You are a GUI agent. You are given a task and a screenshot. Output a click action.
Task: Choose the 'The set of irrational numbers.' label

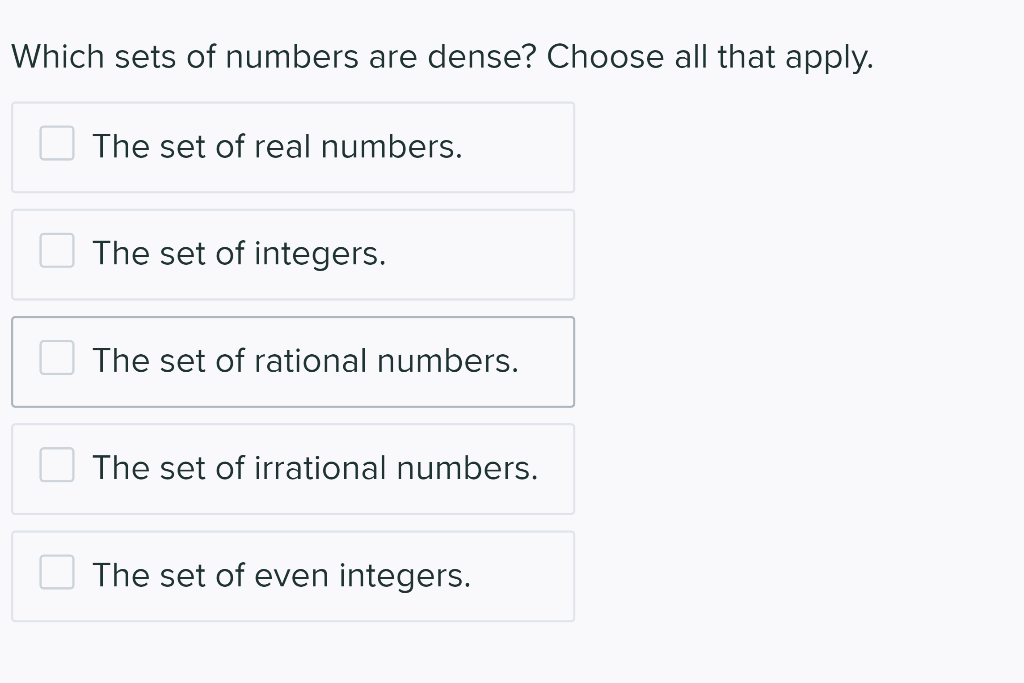[315, 468]
